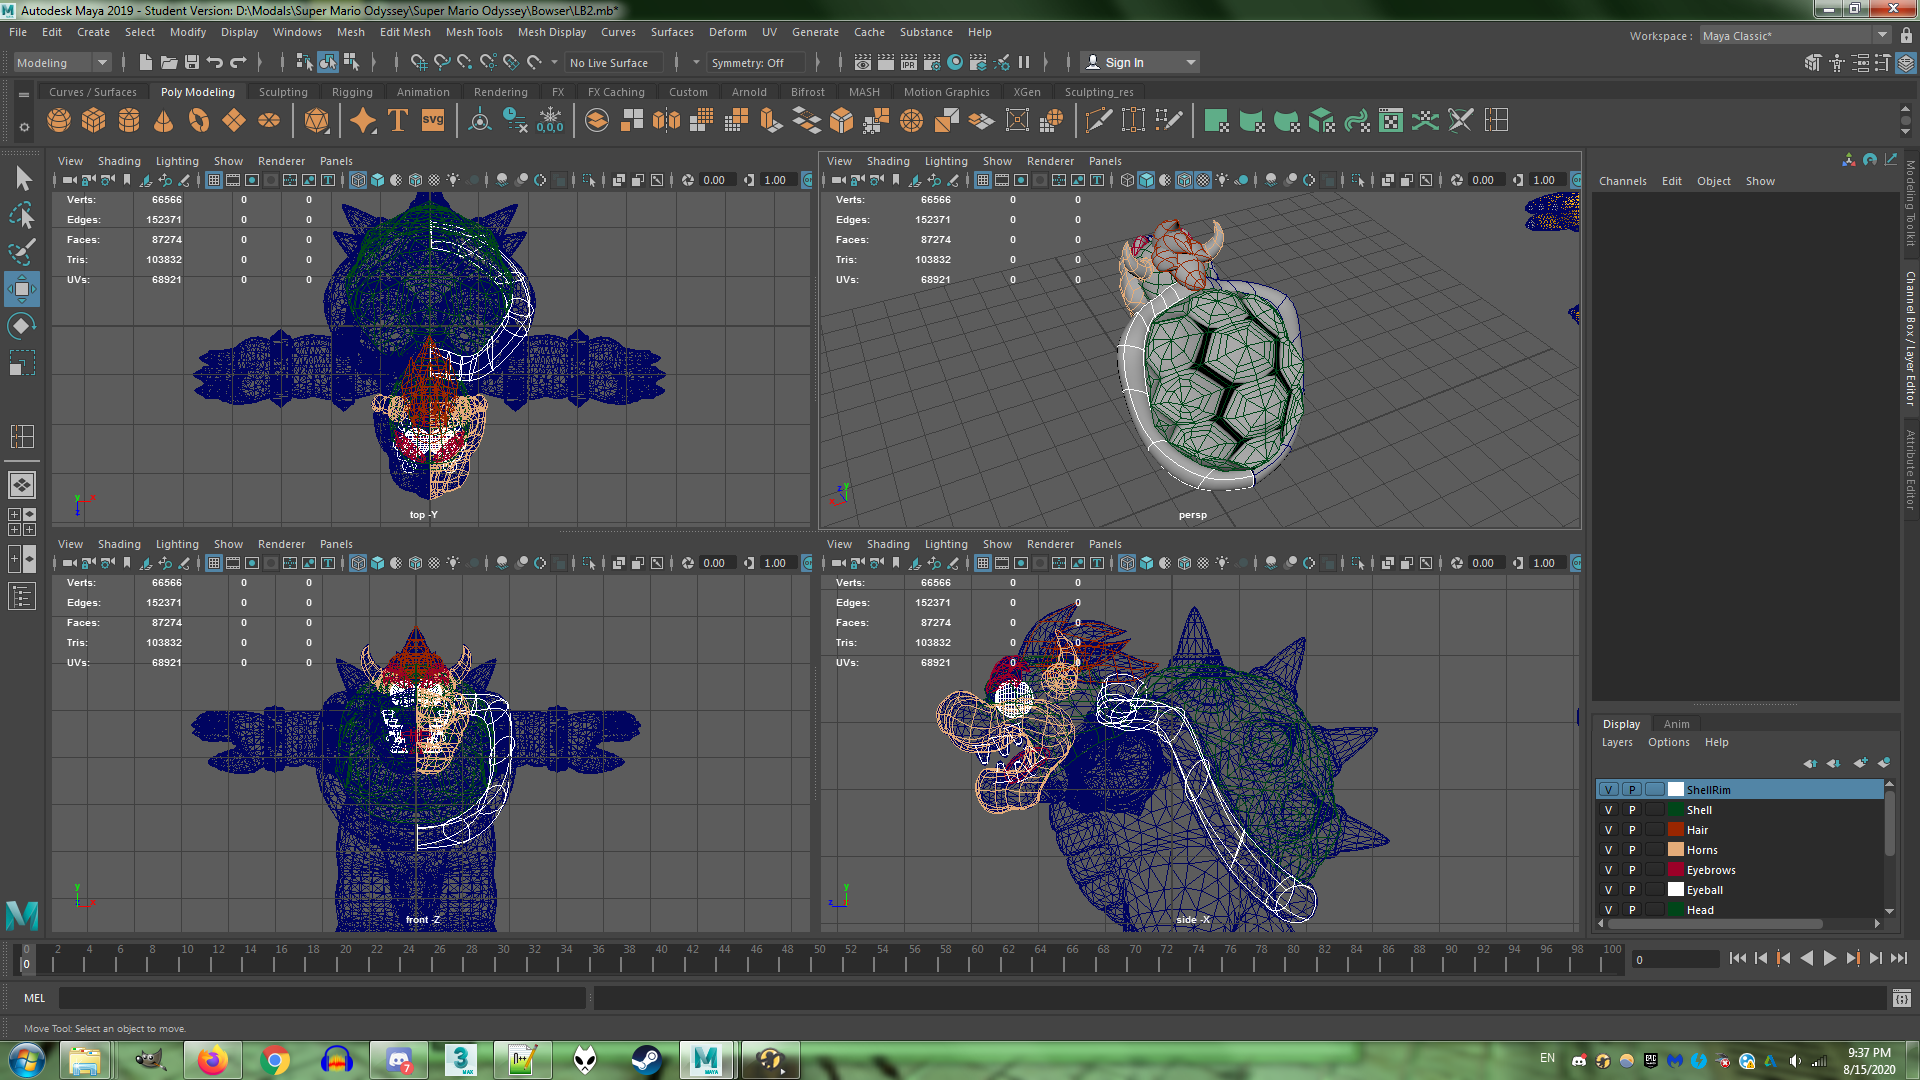The image size is (1920, 1080).
Task: Click Play forwards button
Action: coord(1829,958)
